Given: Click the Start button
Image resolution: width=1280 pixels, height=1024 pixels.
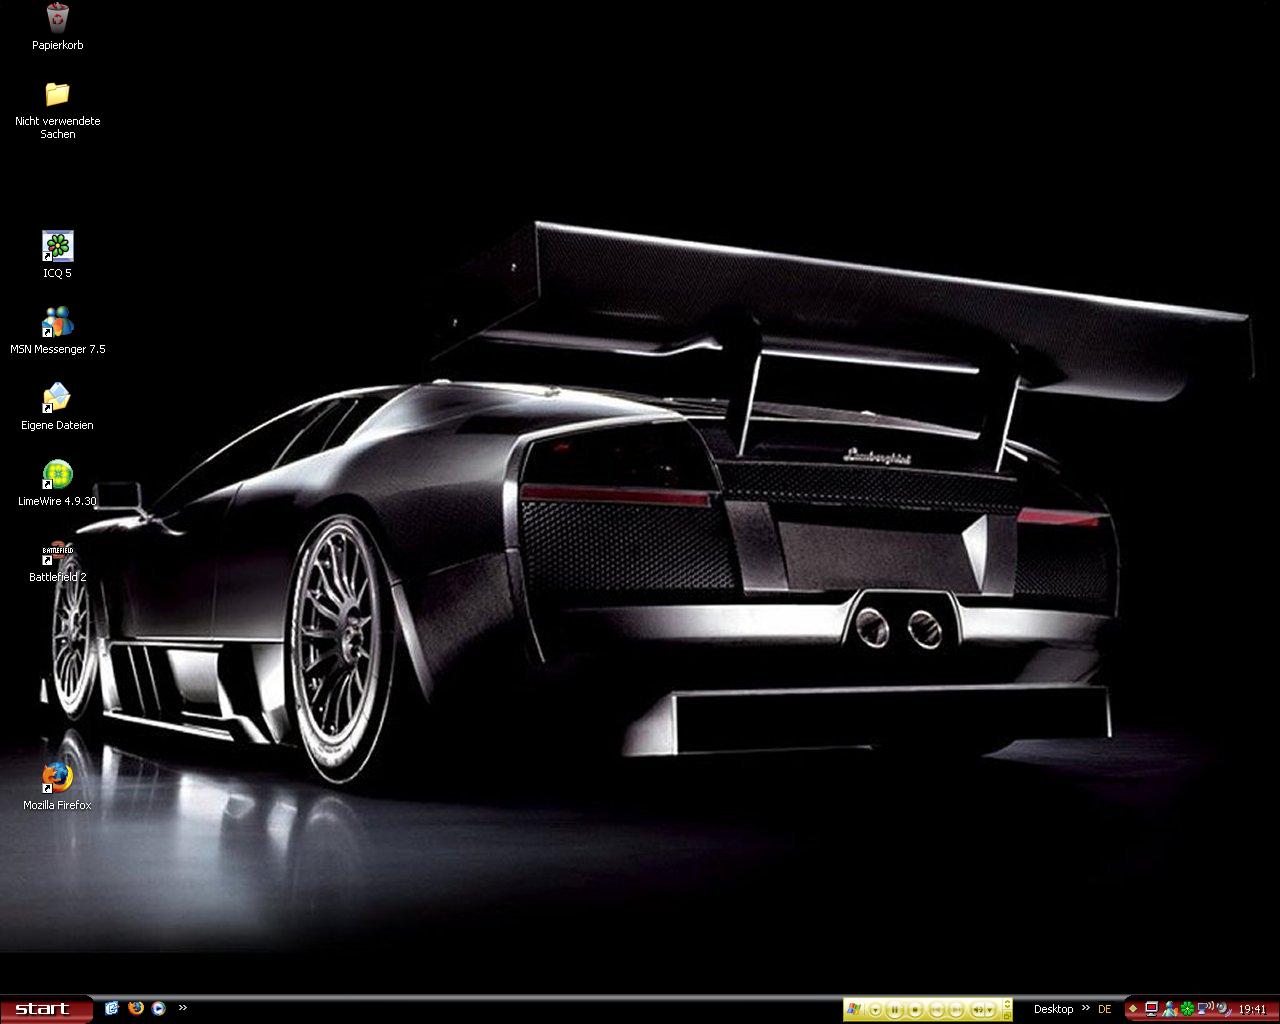Looking at the screenshot, I should (45, 1009).
